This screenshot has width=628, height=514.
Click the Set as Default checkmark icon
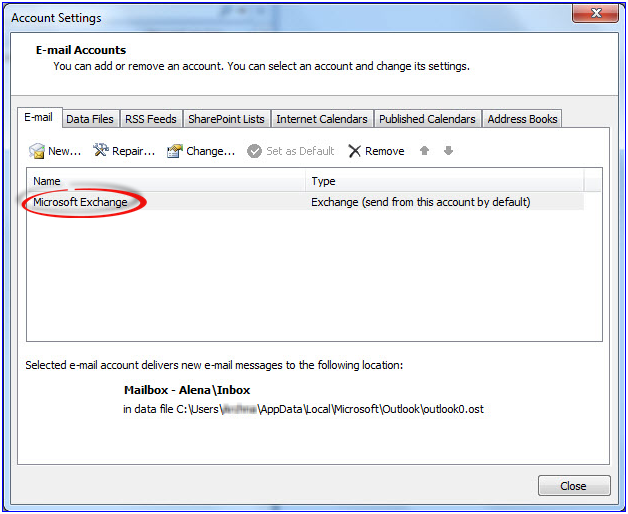[254, 151]
